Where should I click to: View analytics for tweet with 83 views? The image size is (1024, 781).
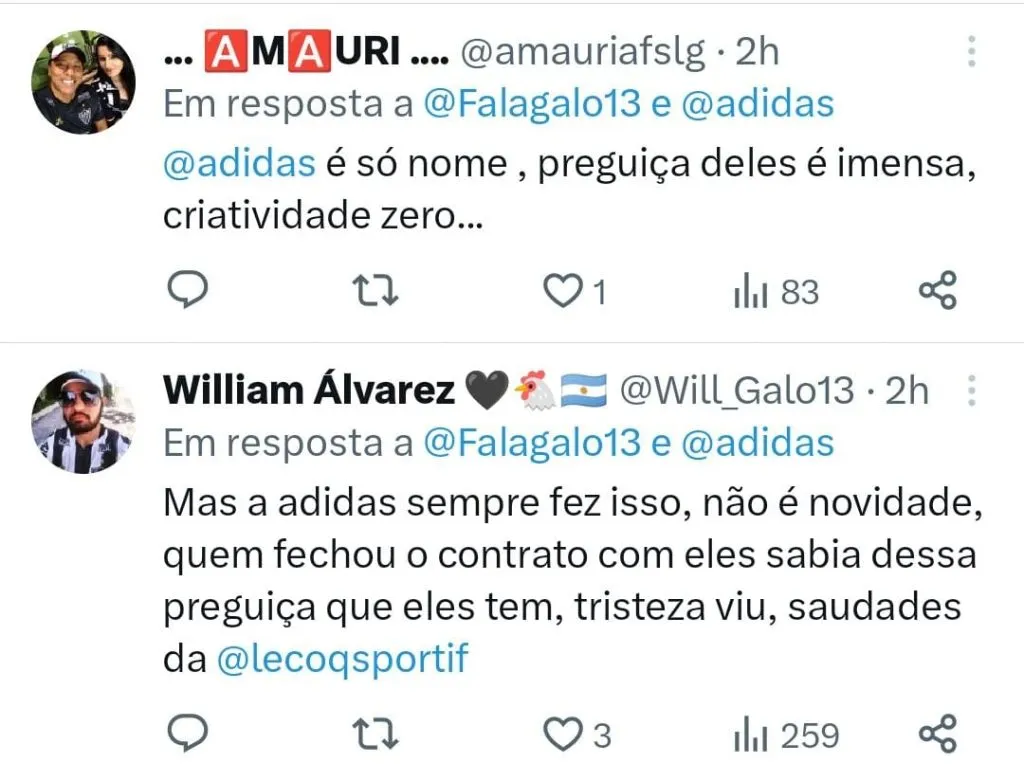pyautogui.click(x=776, y=292)
